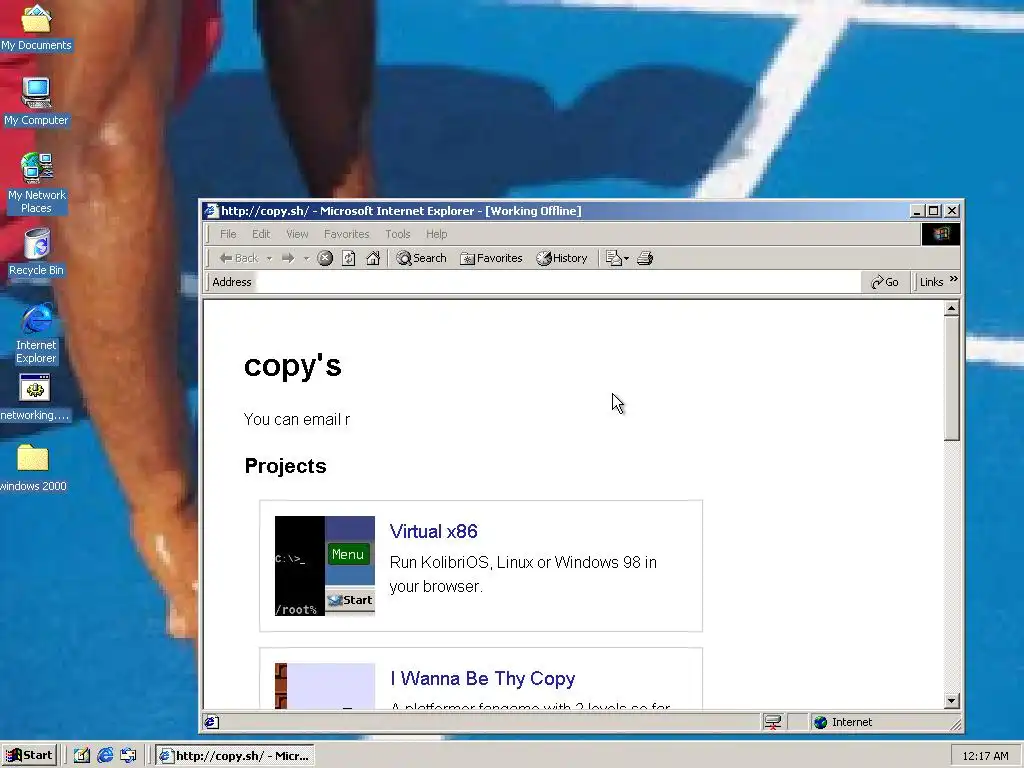Open the File menu
The width and height of the screenshot is (1024, 768).
coord(228,234)
